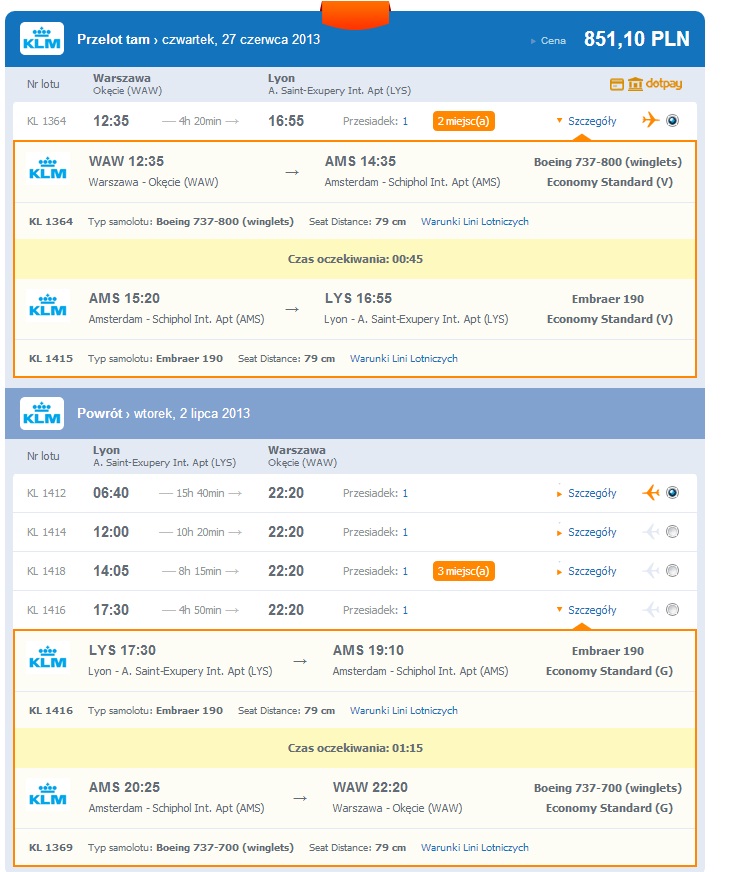The height and width of the screenshot is (872, 745).
Task: Select the radio button for return flight KL 1418
Action: tap(672, 571)
